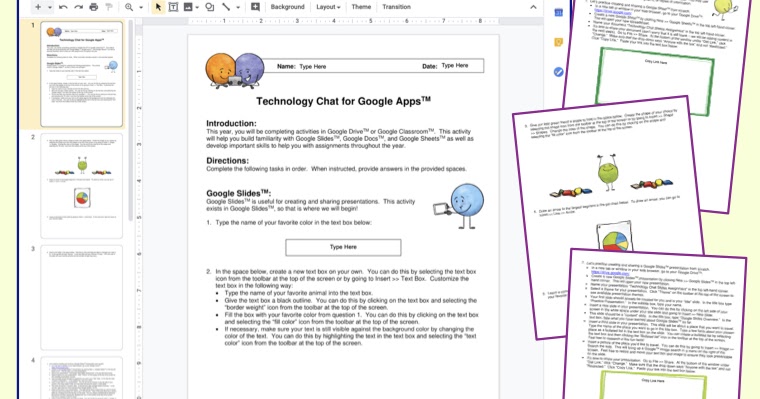Select slide 4 thumbnail in the filmstrip
Screen dimensions: 760x399
(81, 378)
